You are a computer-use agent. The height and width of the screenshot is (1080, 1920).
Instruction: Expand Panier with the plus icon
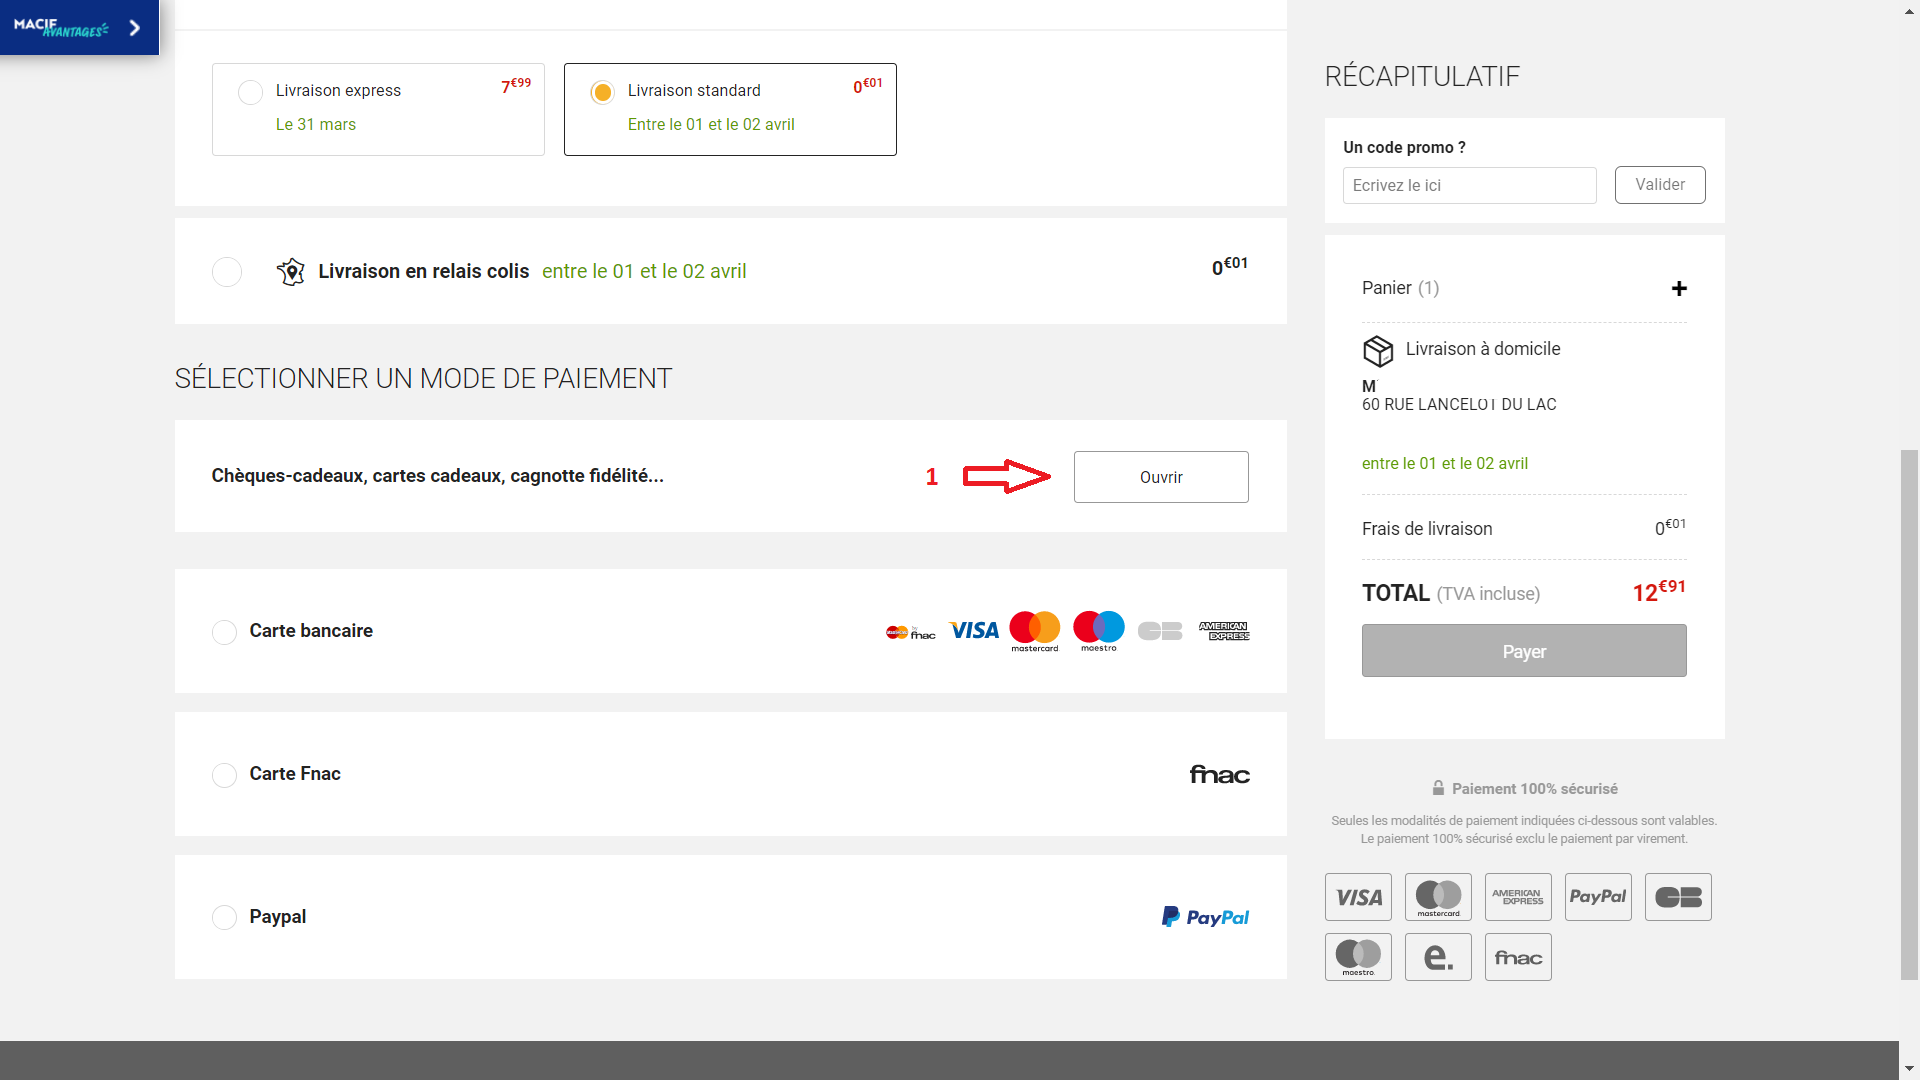(x=1679, y=289)
